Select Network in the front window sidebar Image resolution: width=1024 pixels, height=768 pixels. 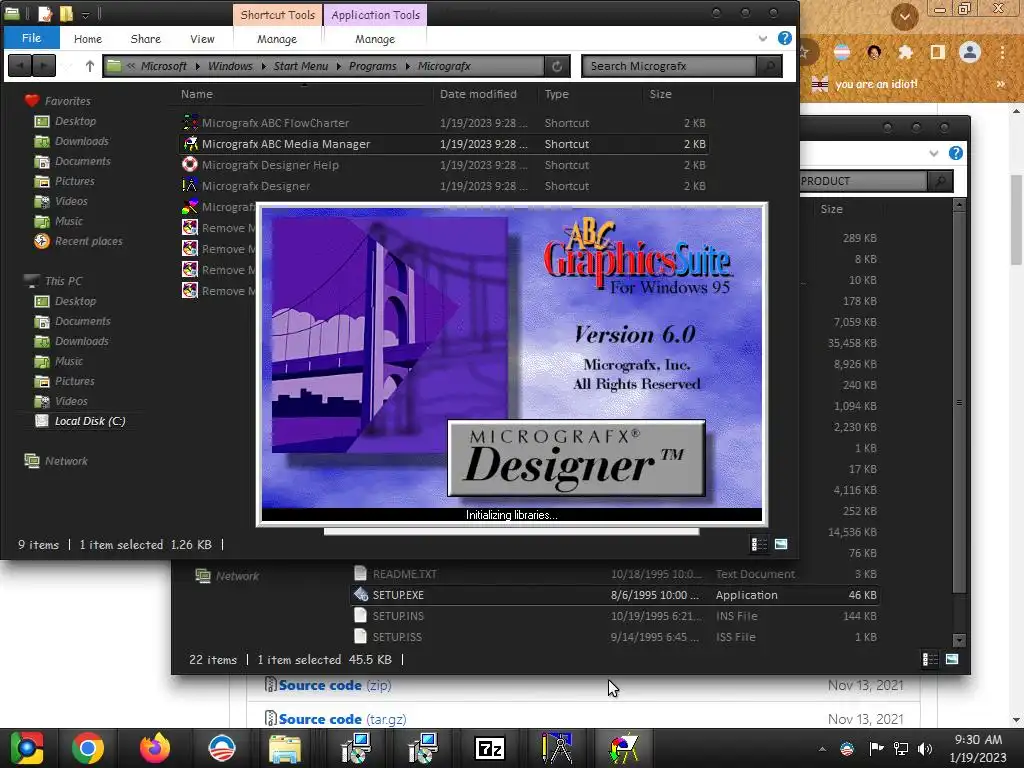point(66,461)
